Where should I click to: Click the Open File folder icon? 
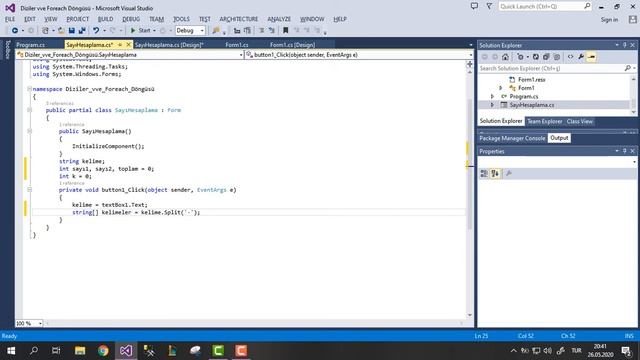[61, 31]
